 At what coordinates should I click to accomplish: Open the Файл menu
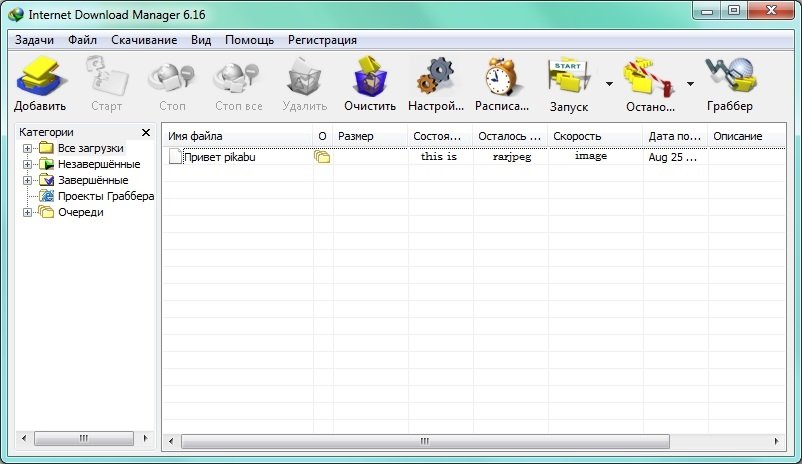click(x=82, y=40)
